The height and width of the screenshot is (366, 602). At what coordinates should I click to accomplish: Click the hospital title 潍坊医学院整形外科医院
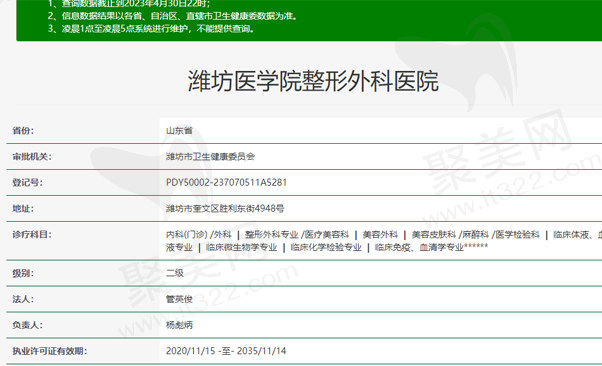[x=313, y=81]
